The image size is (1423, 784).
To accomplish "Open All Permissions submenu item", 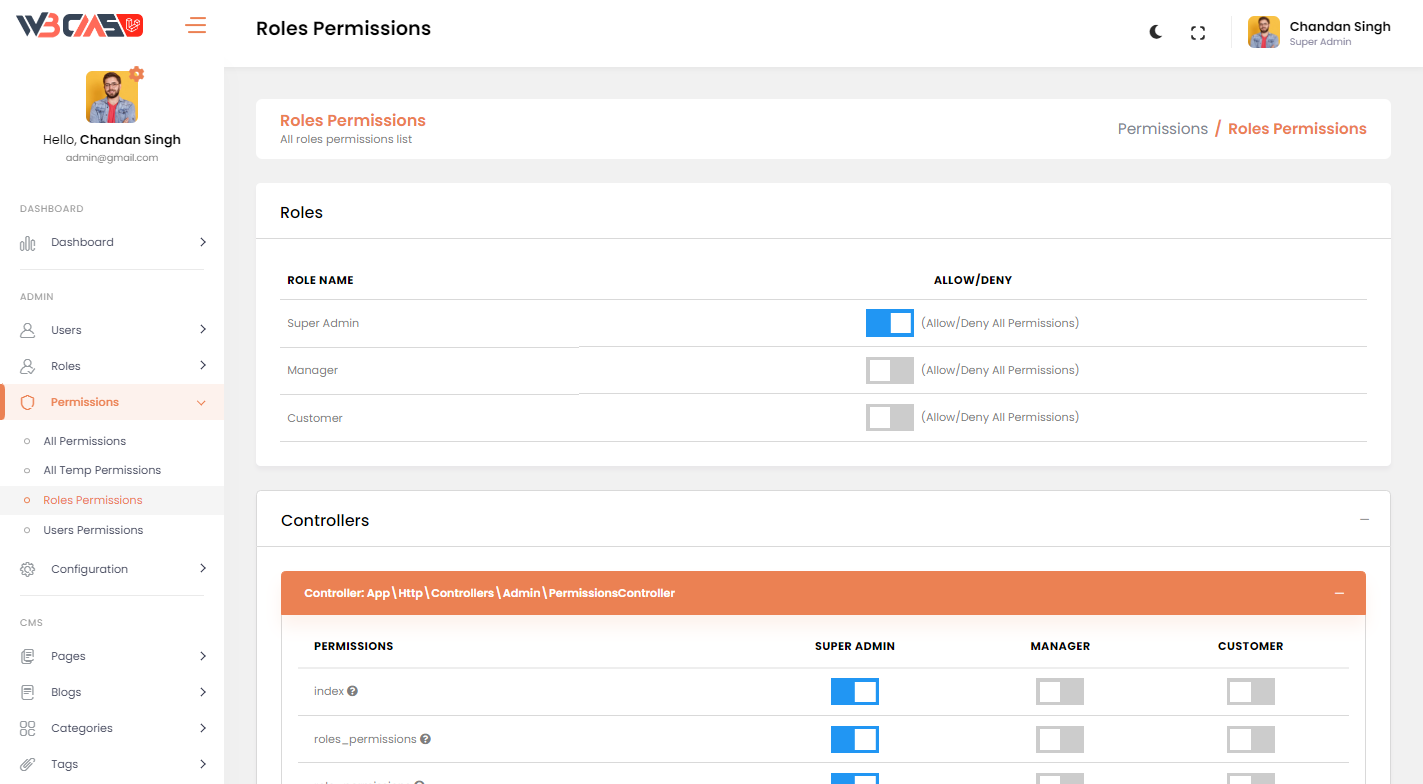I will pyautogui.click(x=84, y=441).
